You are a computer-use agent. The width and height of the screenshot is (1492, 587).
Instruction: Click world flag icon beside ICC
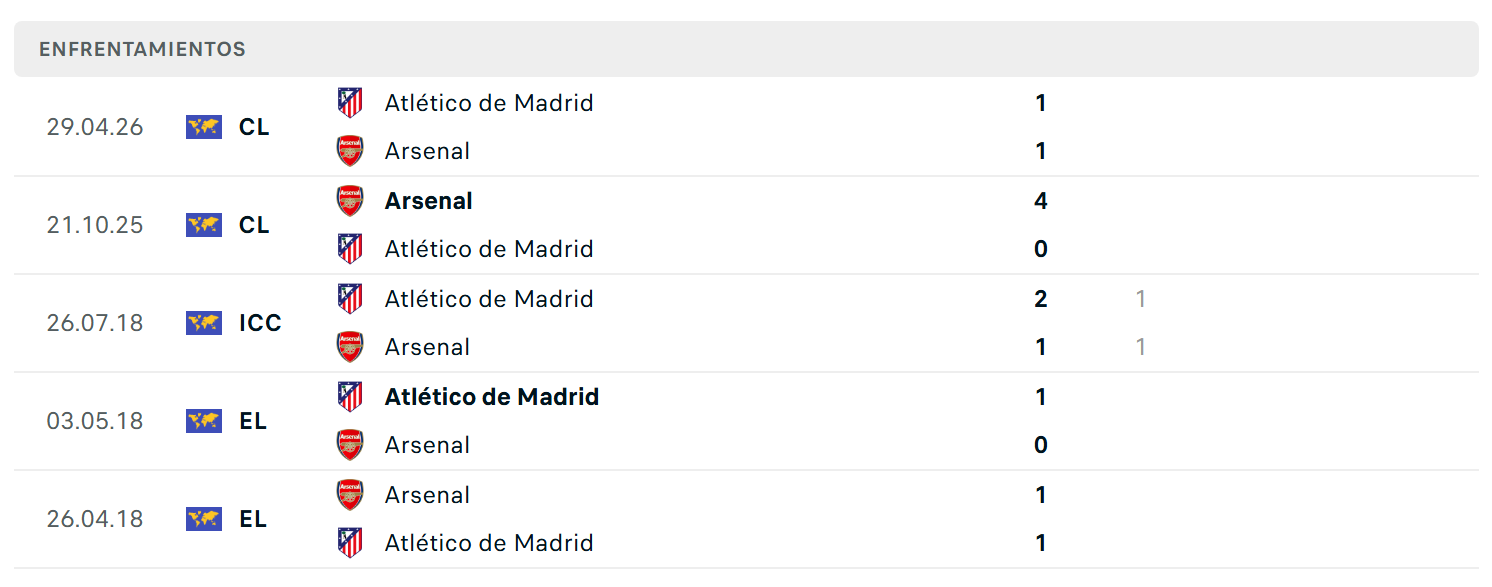coord(204,323)
